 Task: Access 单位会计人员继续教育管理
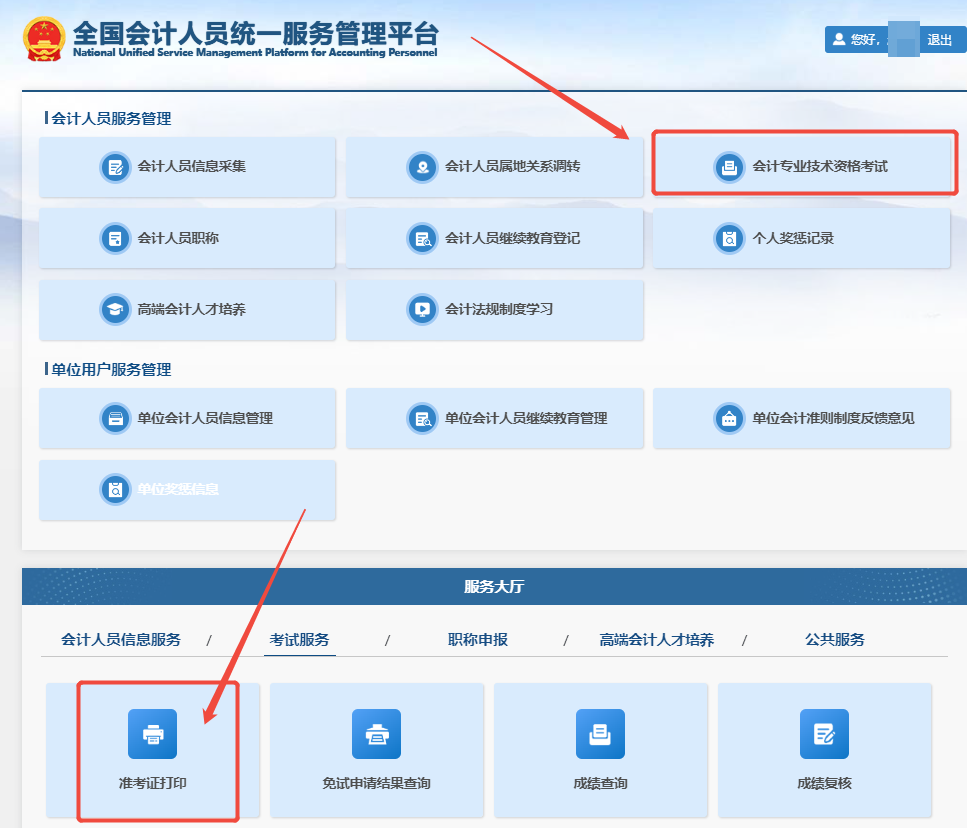[x=494, y=418]
